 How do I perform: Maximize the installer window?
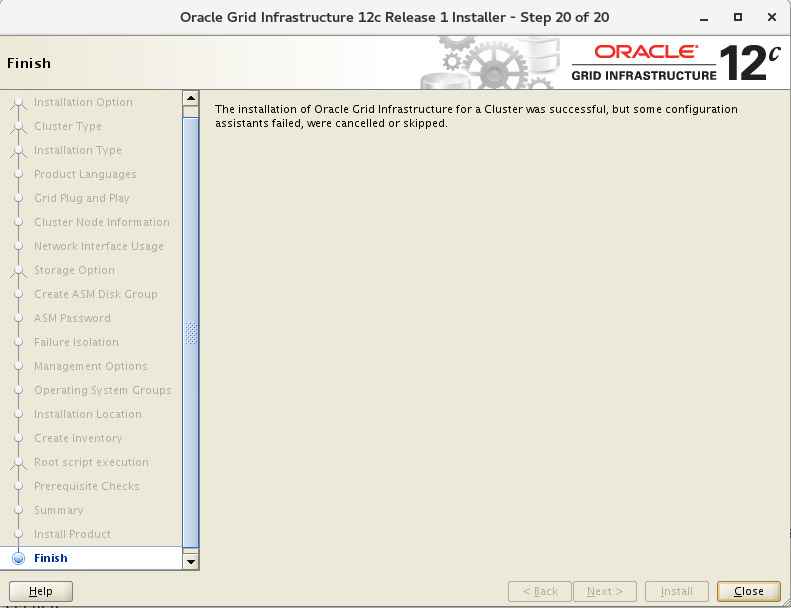click(738, 17)
